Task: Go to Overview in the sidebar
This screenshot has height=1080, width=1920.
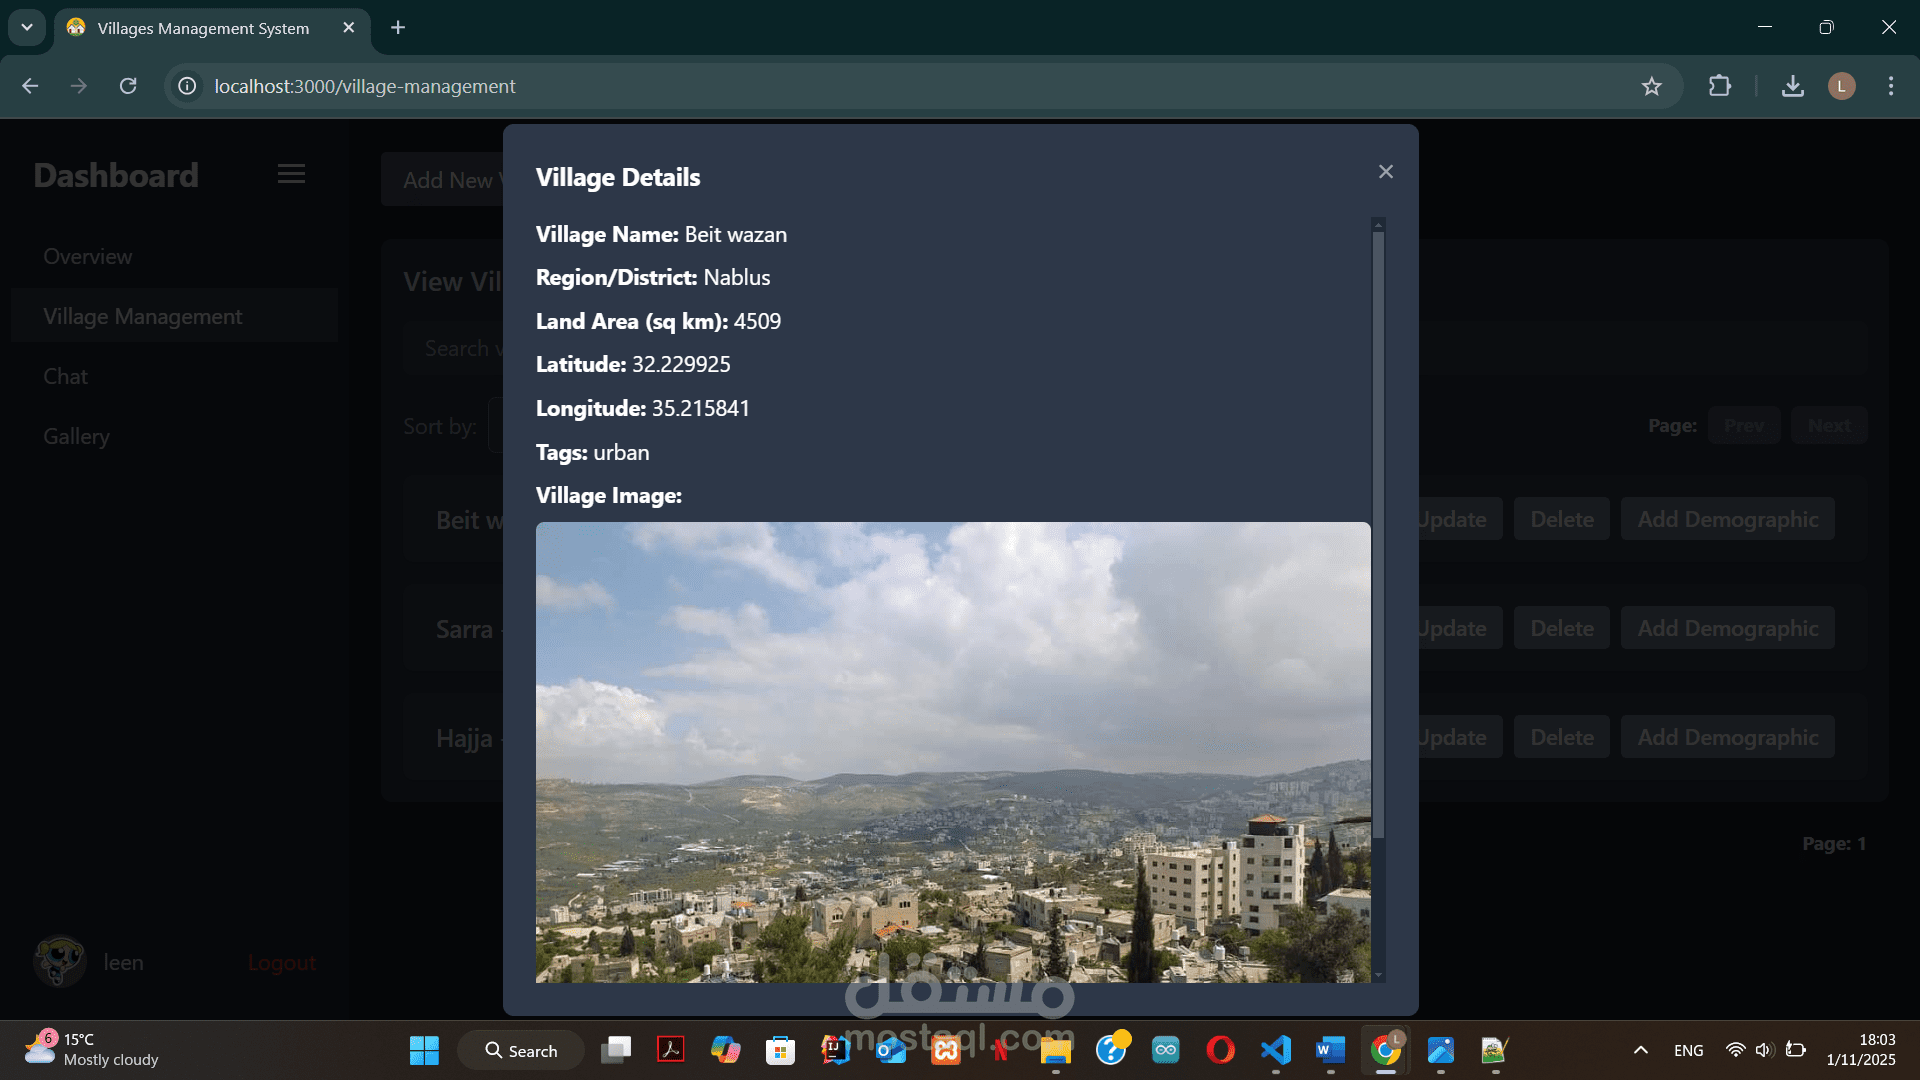Action: click(87, 256)
